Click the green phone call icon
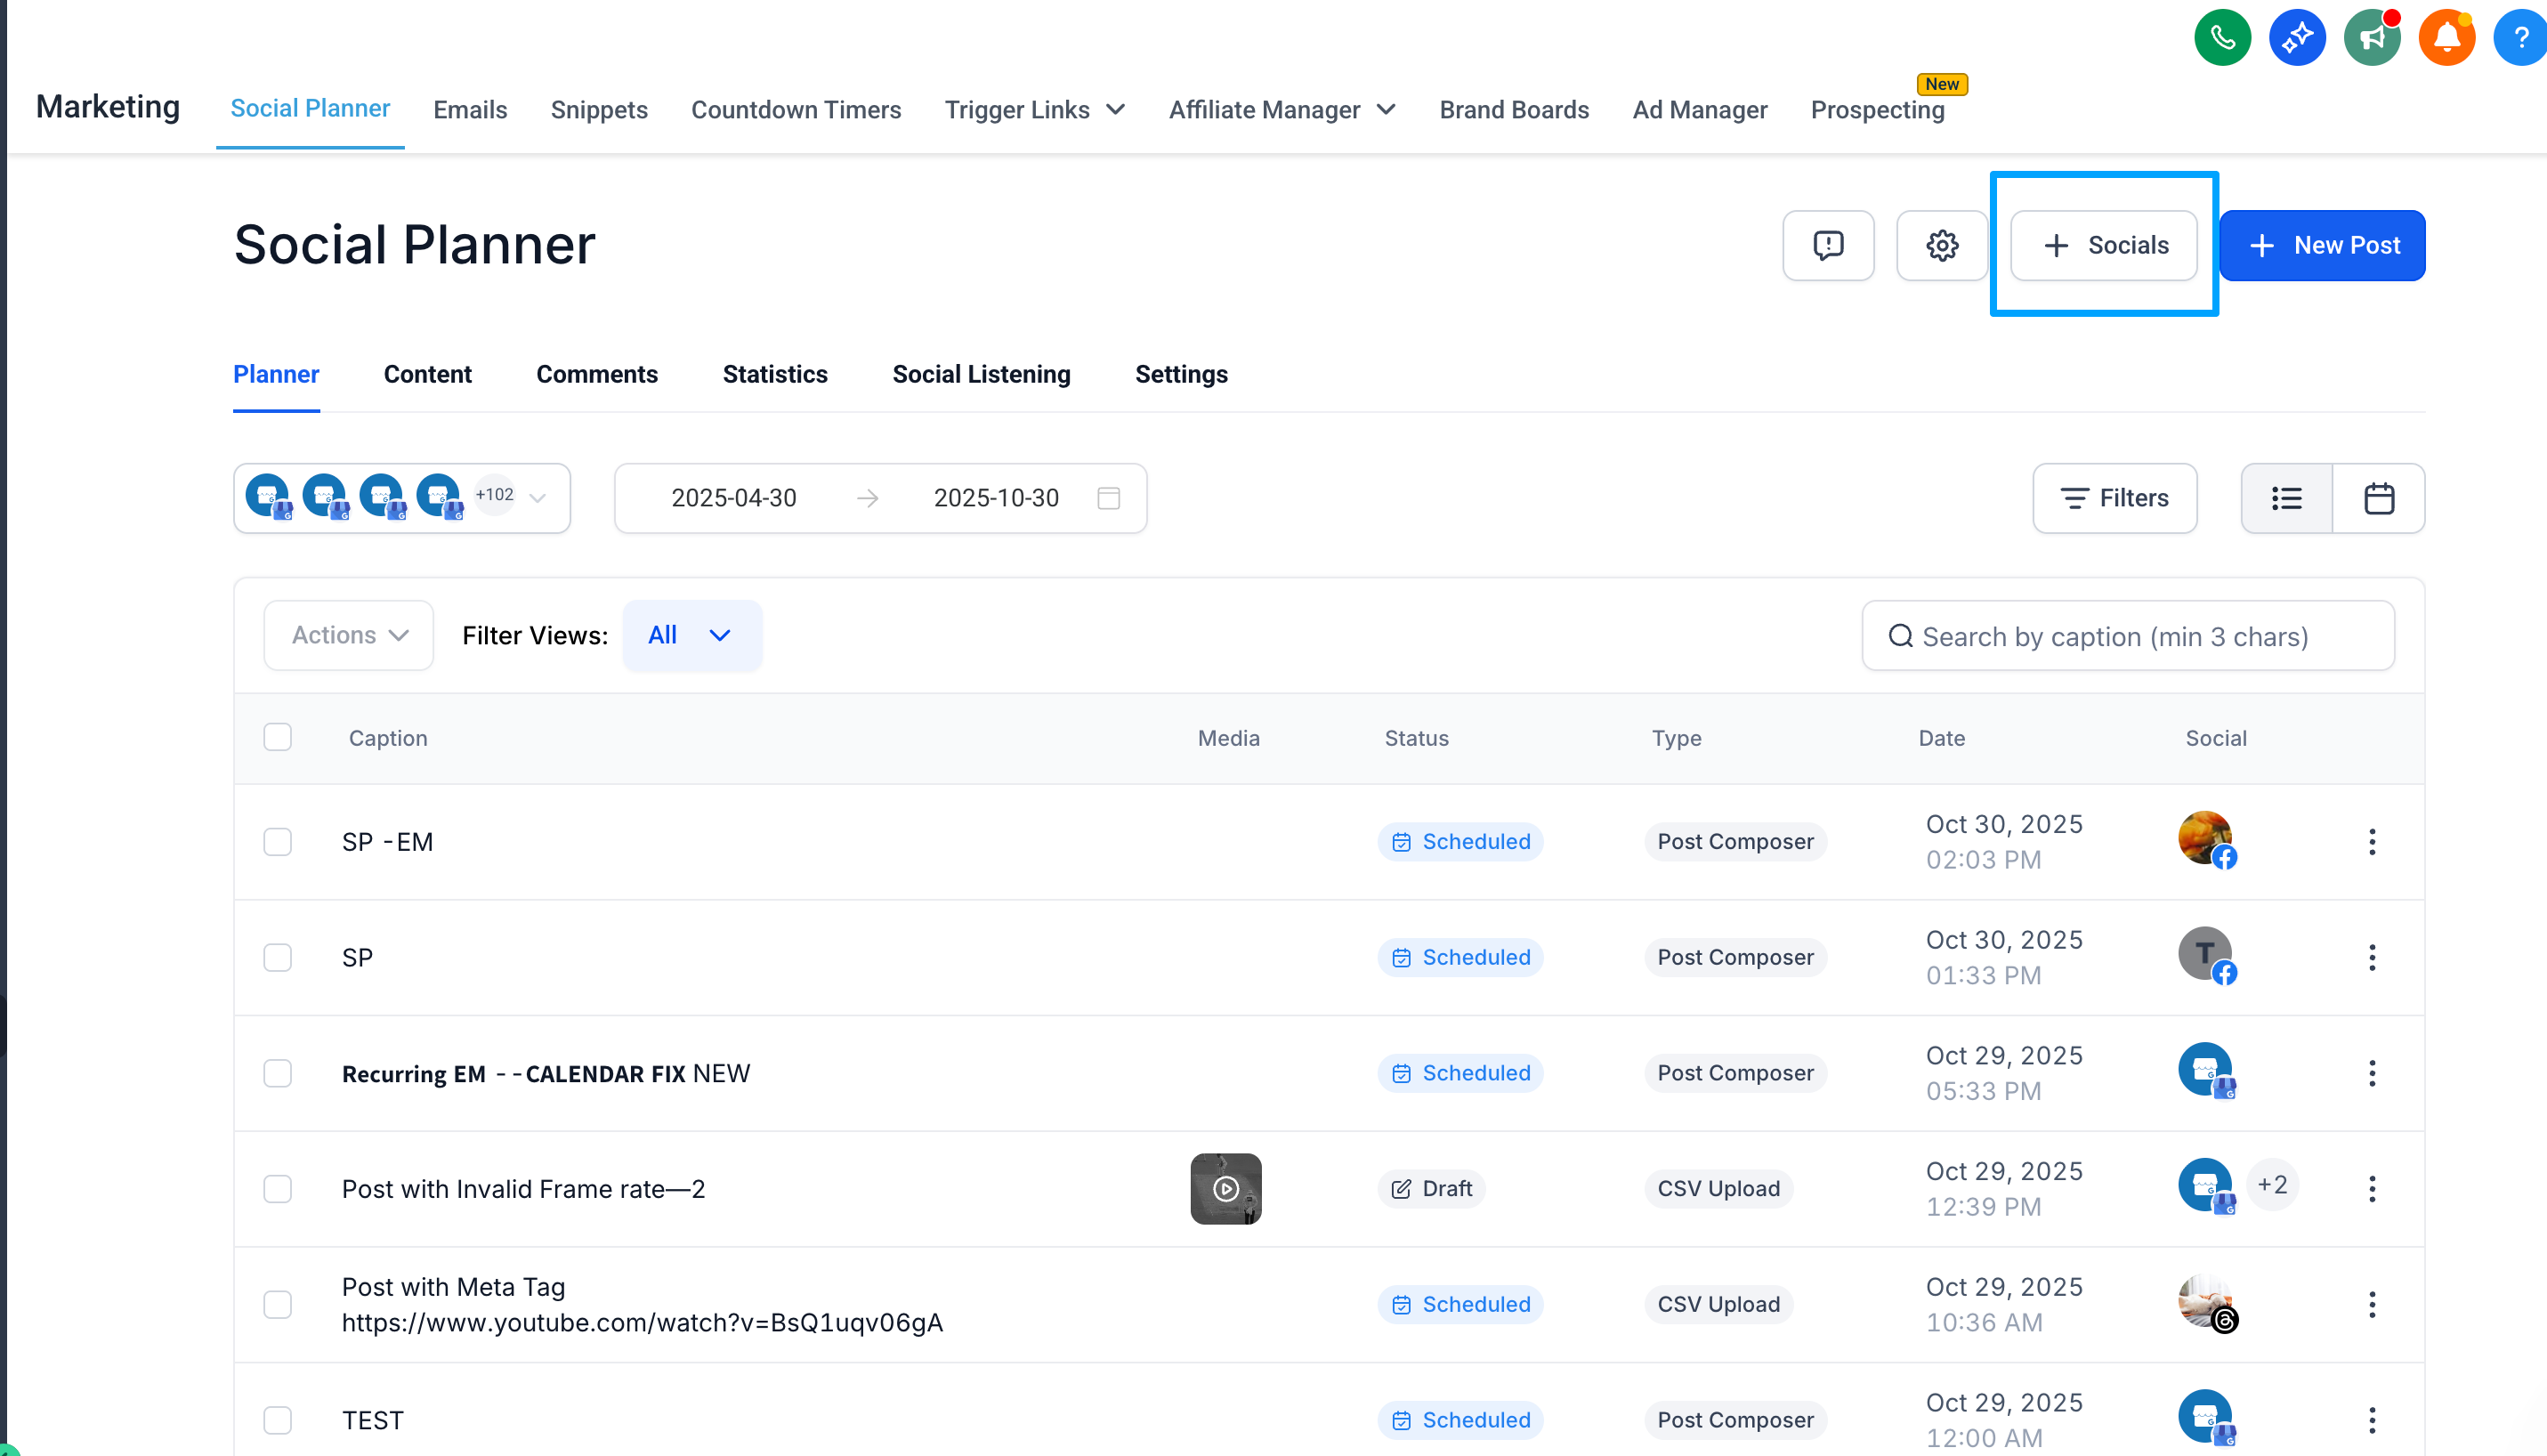Screen dimensions: 2547x1456 coord(2222,38)
